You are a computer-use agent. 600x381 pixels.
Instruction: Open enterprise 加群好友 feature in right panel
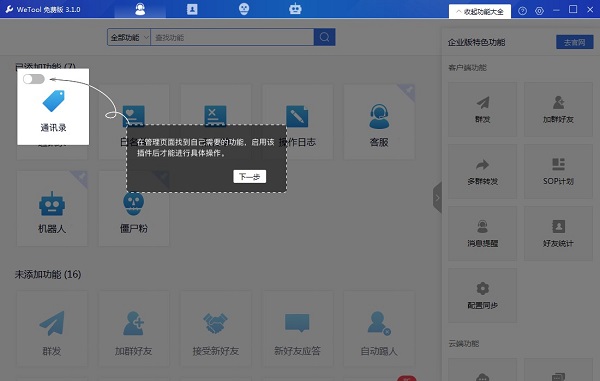point(558,109)
